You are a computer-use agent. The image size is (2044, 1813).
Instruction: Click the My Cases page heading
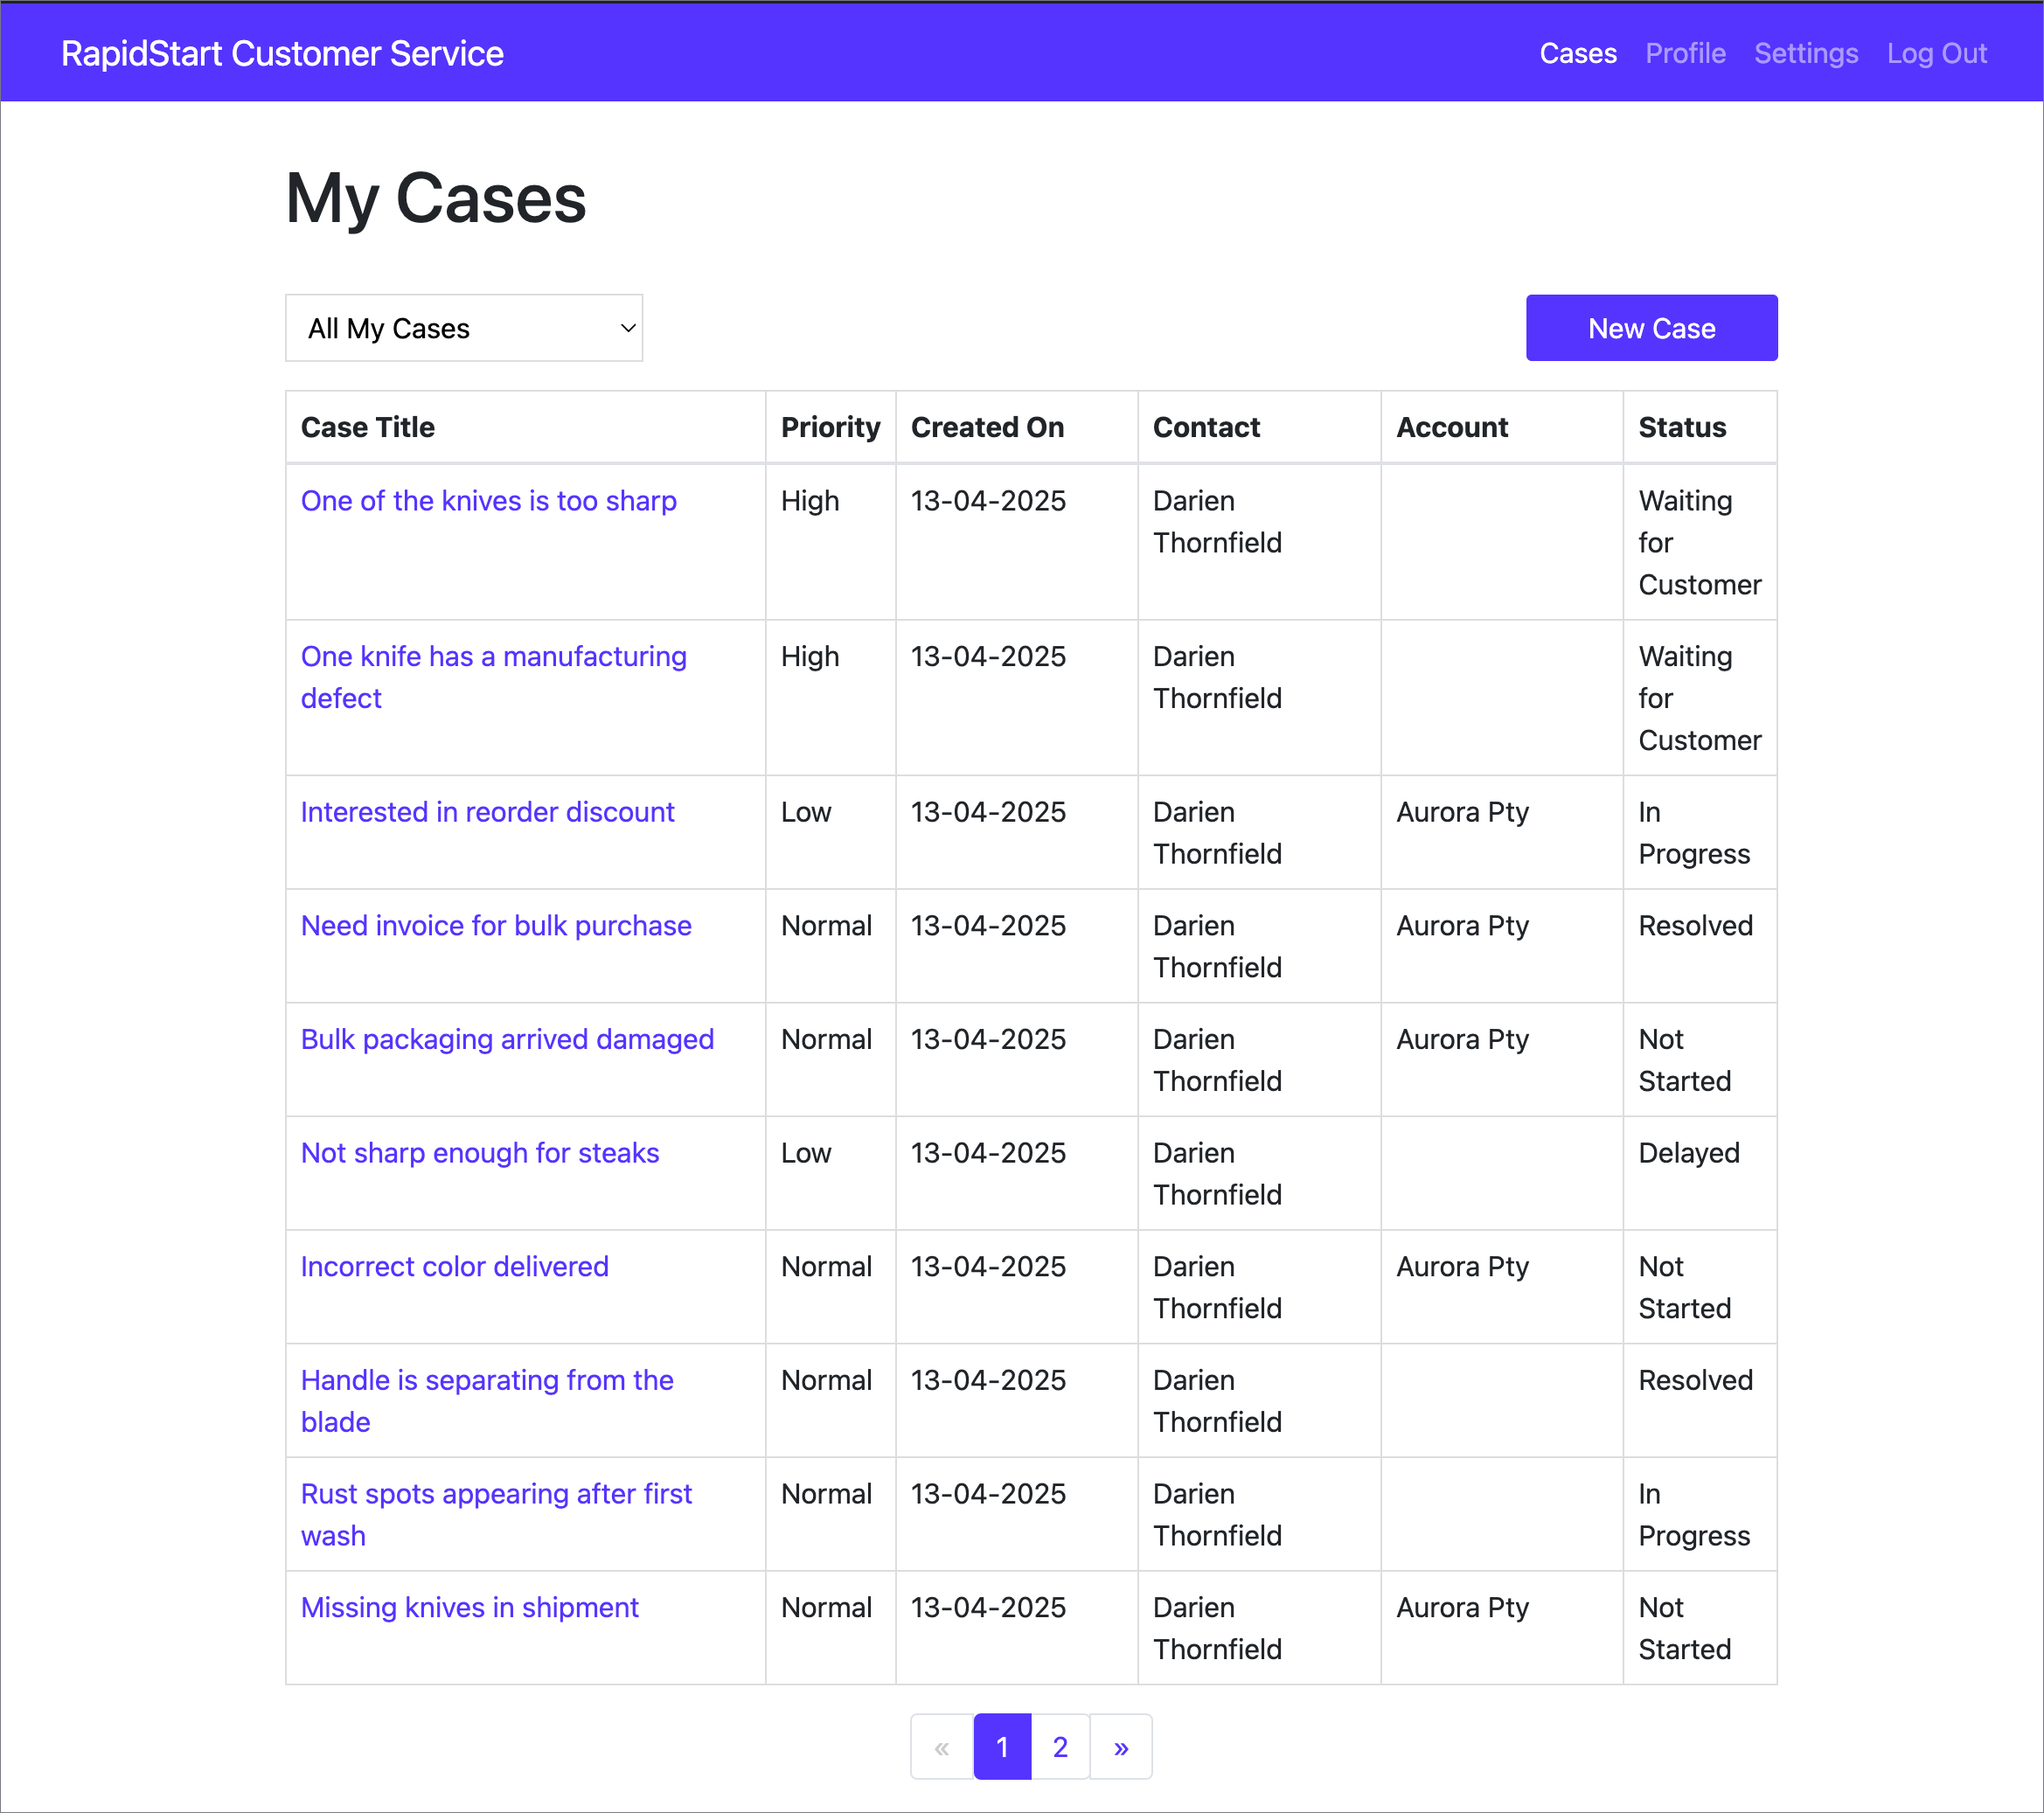click(436, 198)
